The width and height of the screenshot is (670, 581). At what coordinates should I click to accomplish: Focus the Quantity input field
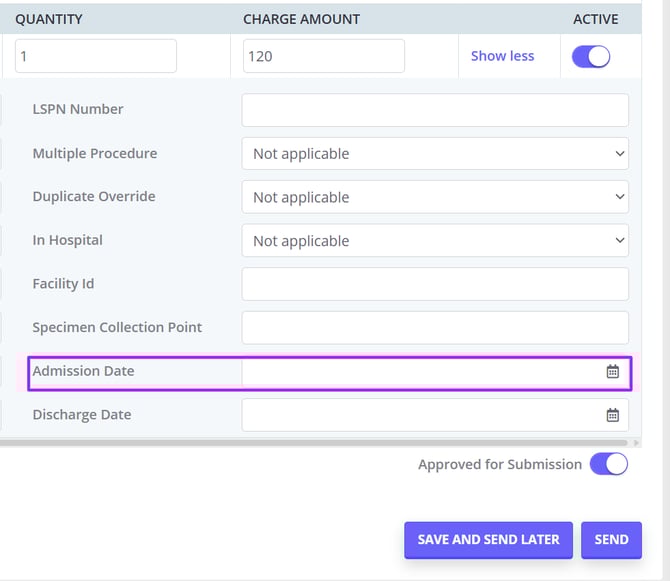pyautogui.click(x=96, y=56)
